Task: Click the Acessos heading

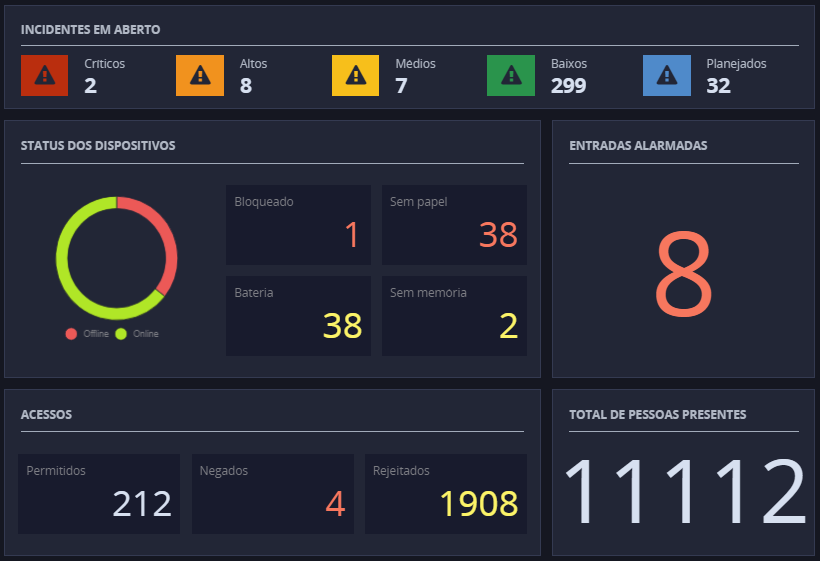Action: [x=46, y=414]
